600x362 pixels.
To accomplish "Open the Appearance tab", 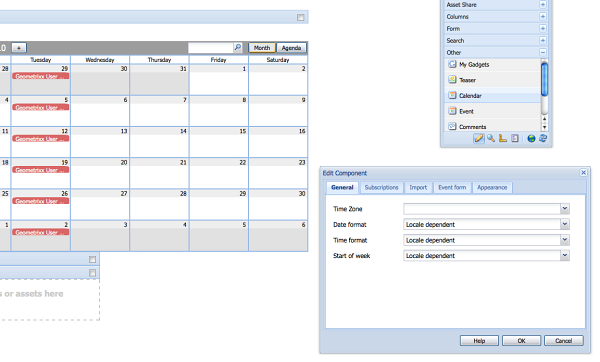I will [492, 188].
